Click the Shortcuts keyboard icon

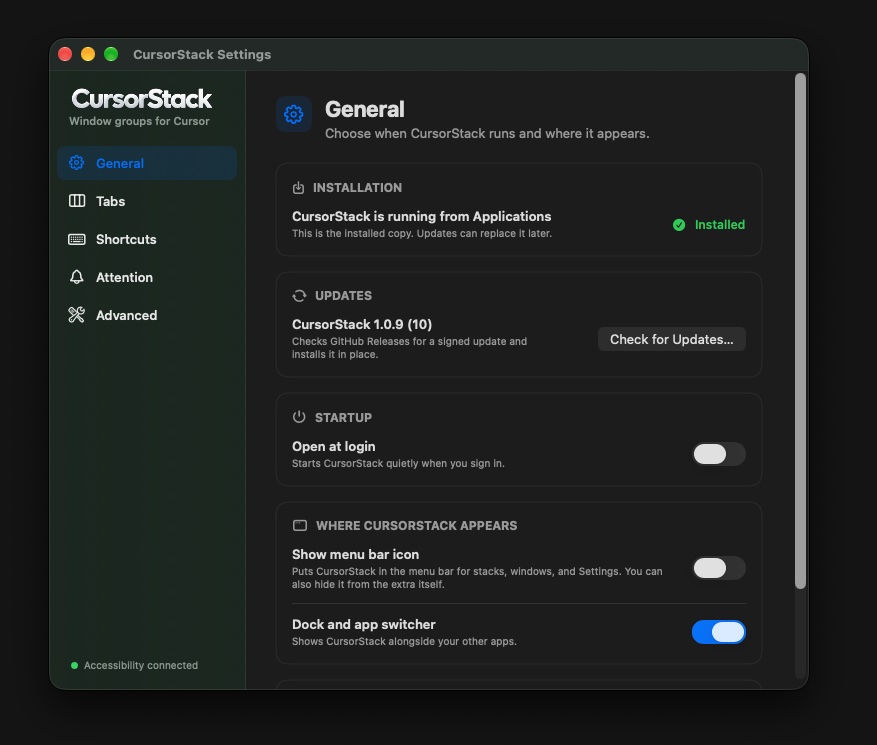pos(77,239)
